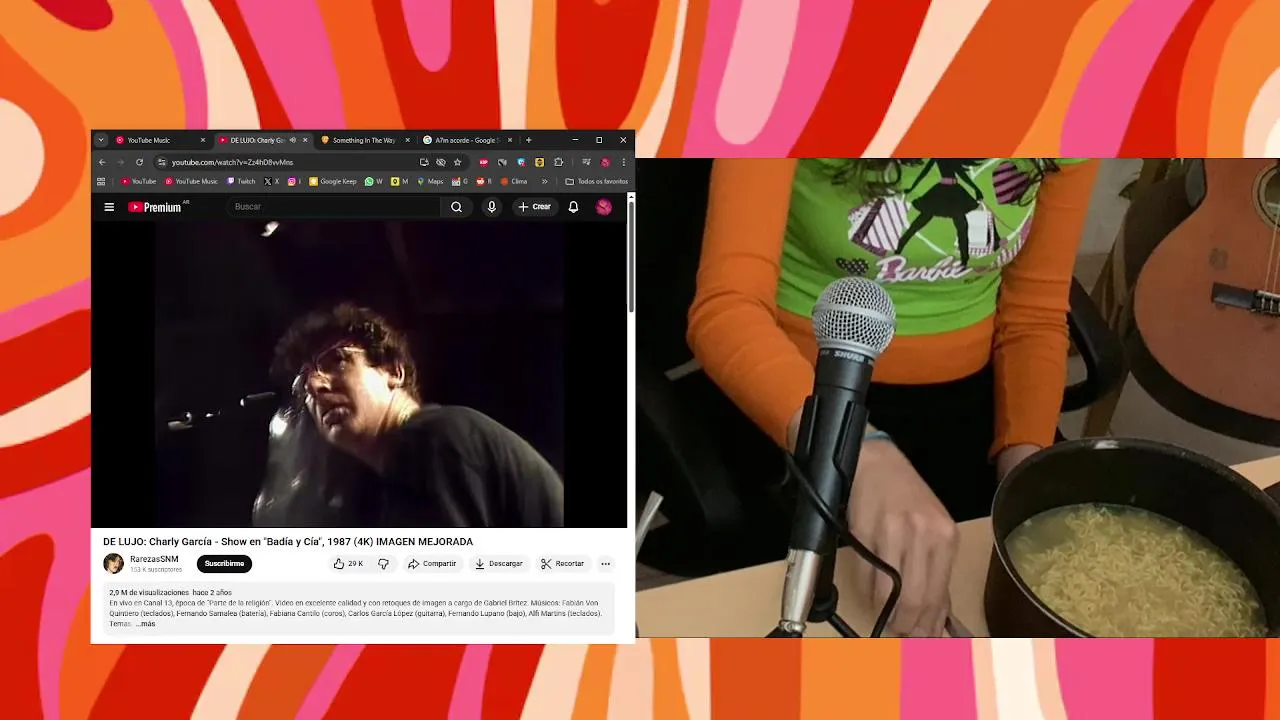The height and width of the screenshot is (720, 1280).
Task: Open the YouTube bookmark in bookmarks bar
Action: (139, 182)
